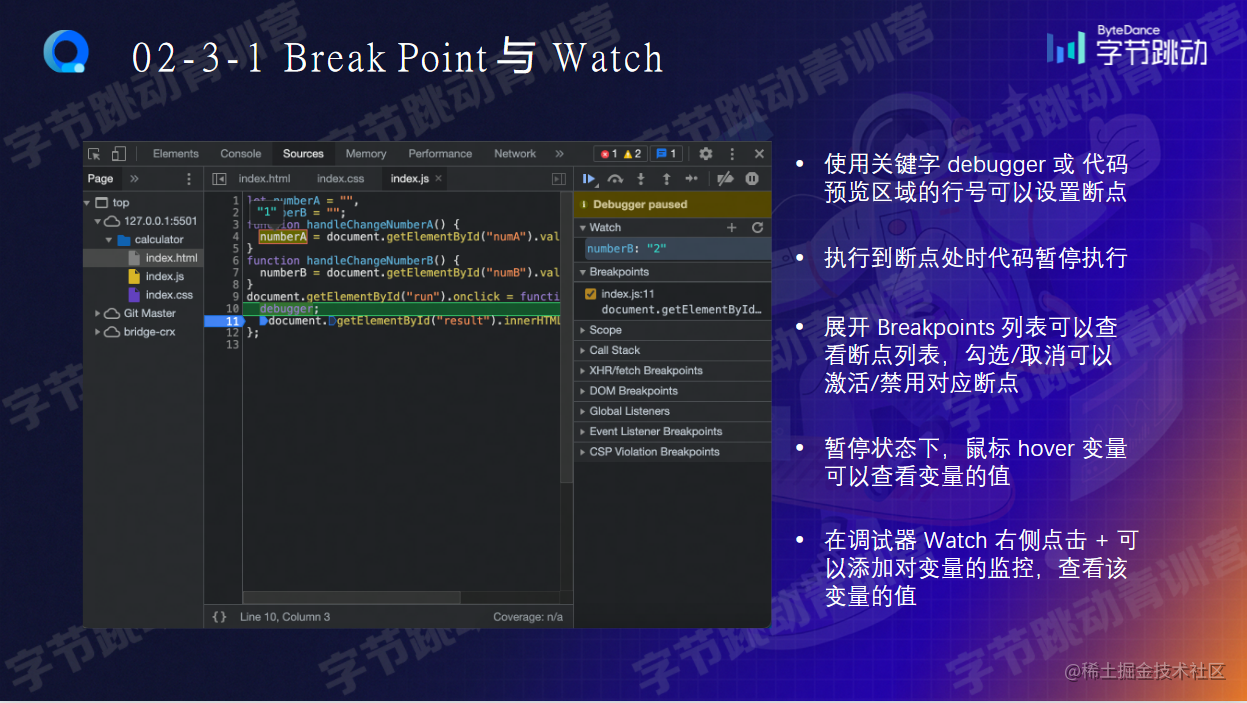This screenshot has width=1247, height=703.
Task: Open the errors and warnings counter
Action: coord(620,154)
